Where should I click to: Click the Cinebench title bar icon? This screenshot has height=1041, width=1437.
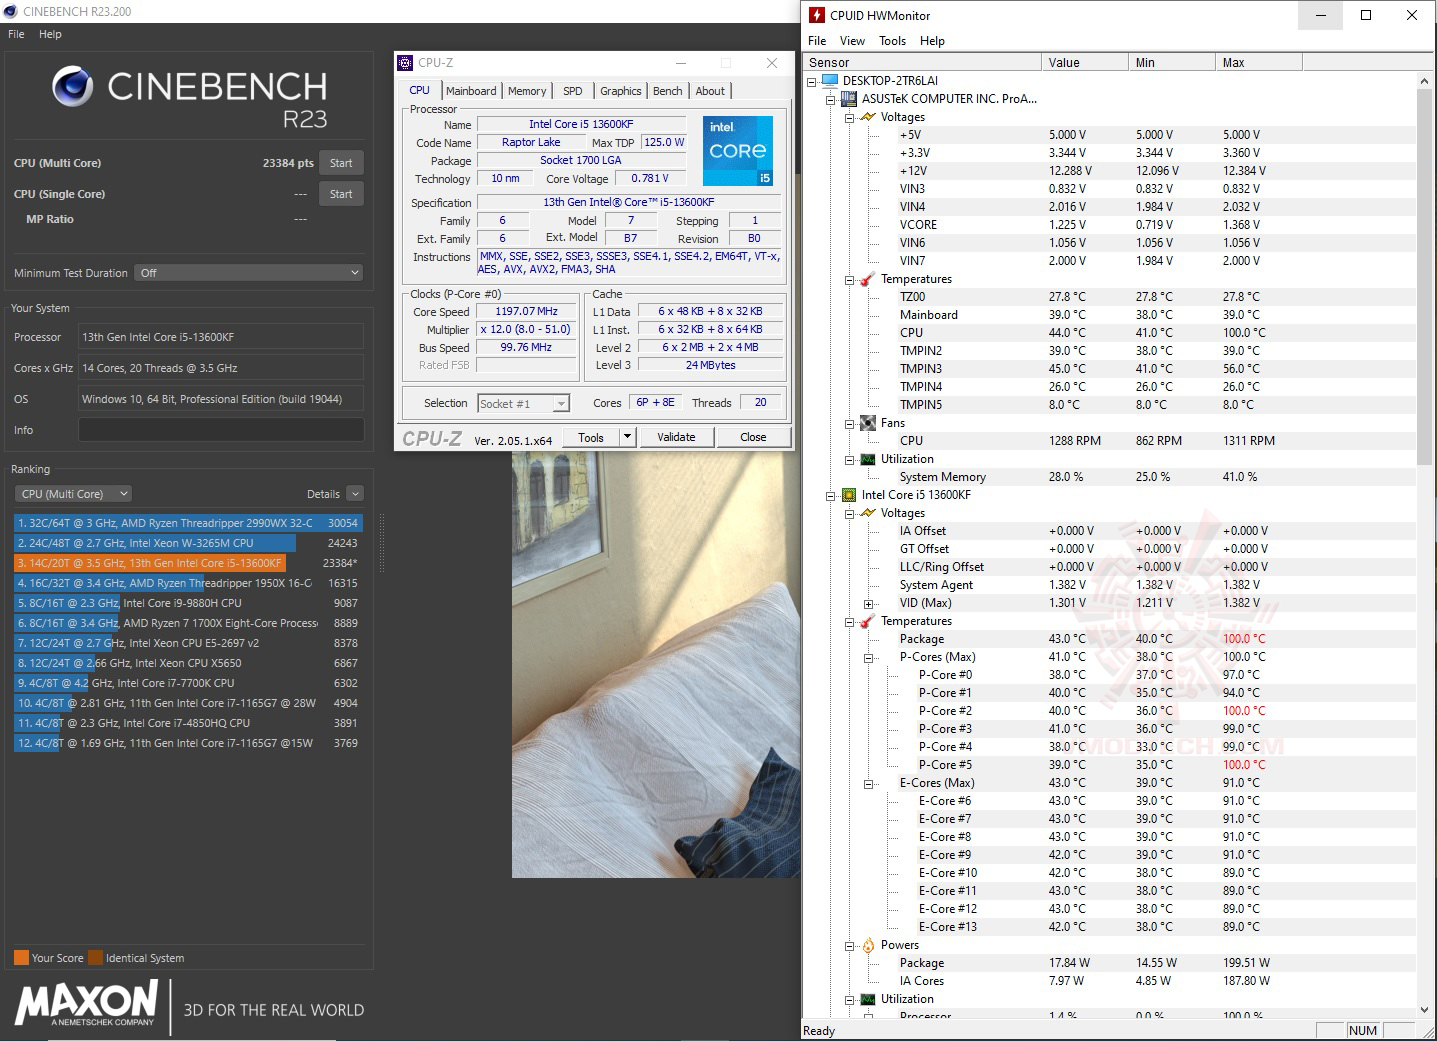(x=10, y=11)
